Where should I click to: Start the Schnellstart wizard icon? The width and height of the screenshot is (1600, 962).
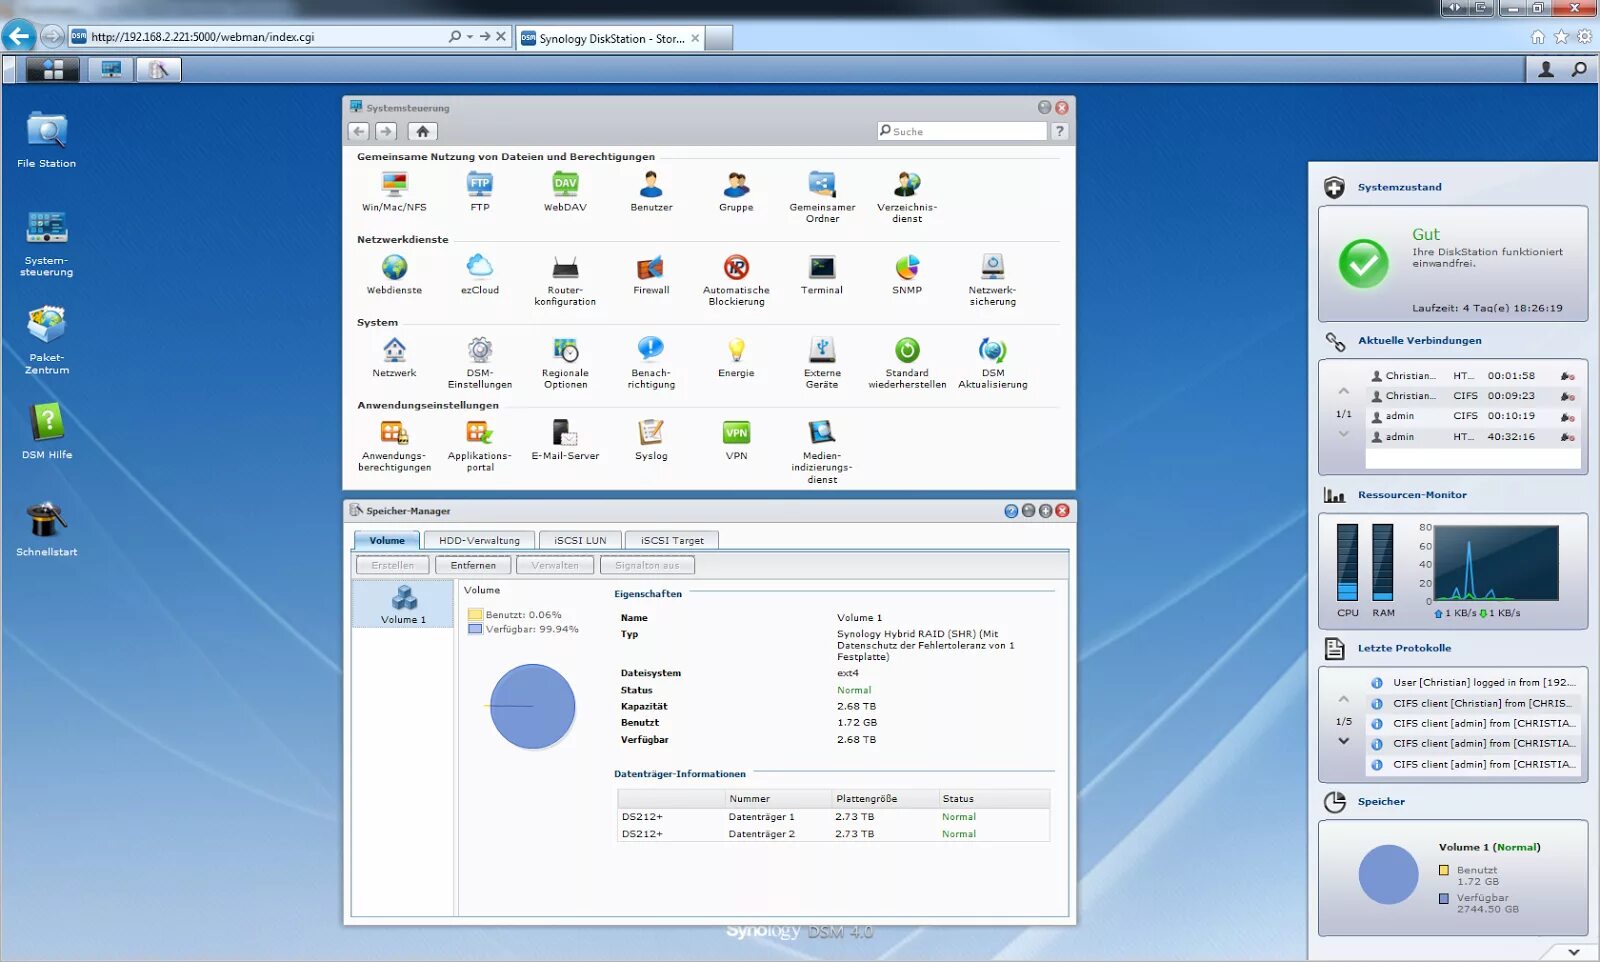[x=46, y=529]
